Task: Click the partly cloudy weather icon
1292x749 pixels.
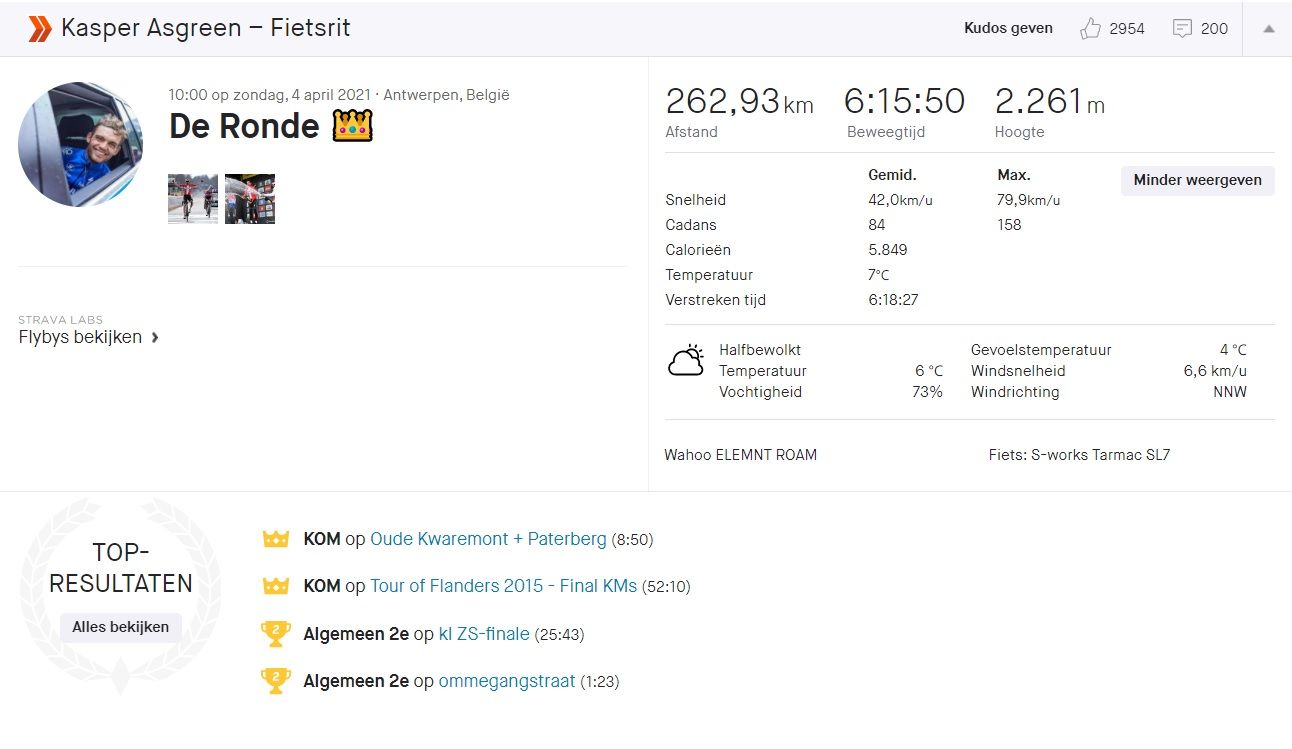Action: coord(686,361)
